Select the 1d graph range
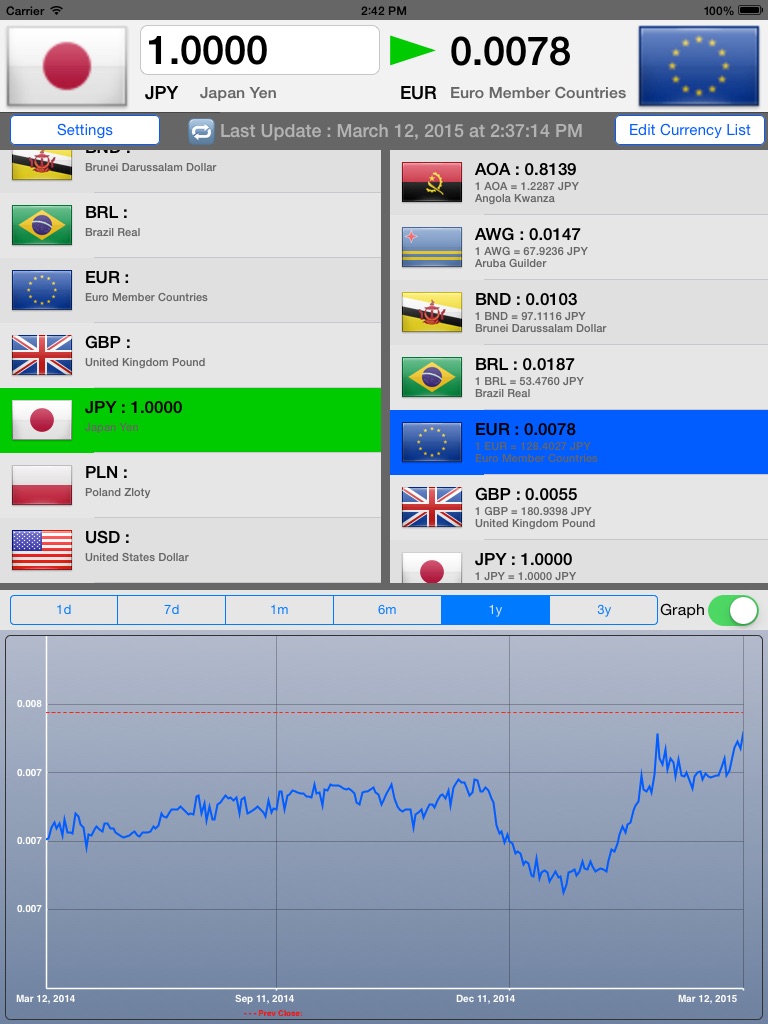The width and height of the screenshot is (768, 1024). 64,610
